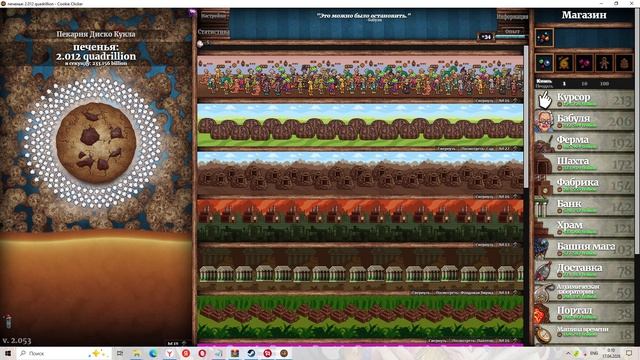Open Task View on the taskbar
The image size is (640, 360).
120,353
